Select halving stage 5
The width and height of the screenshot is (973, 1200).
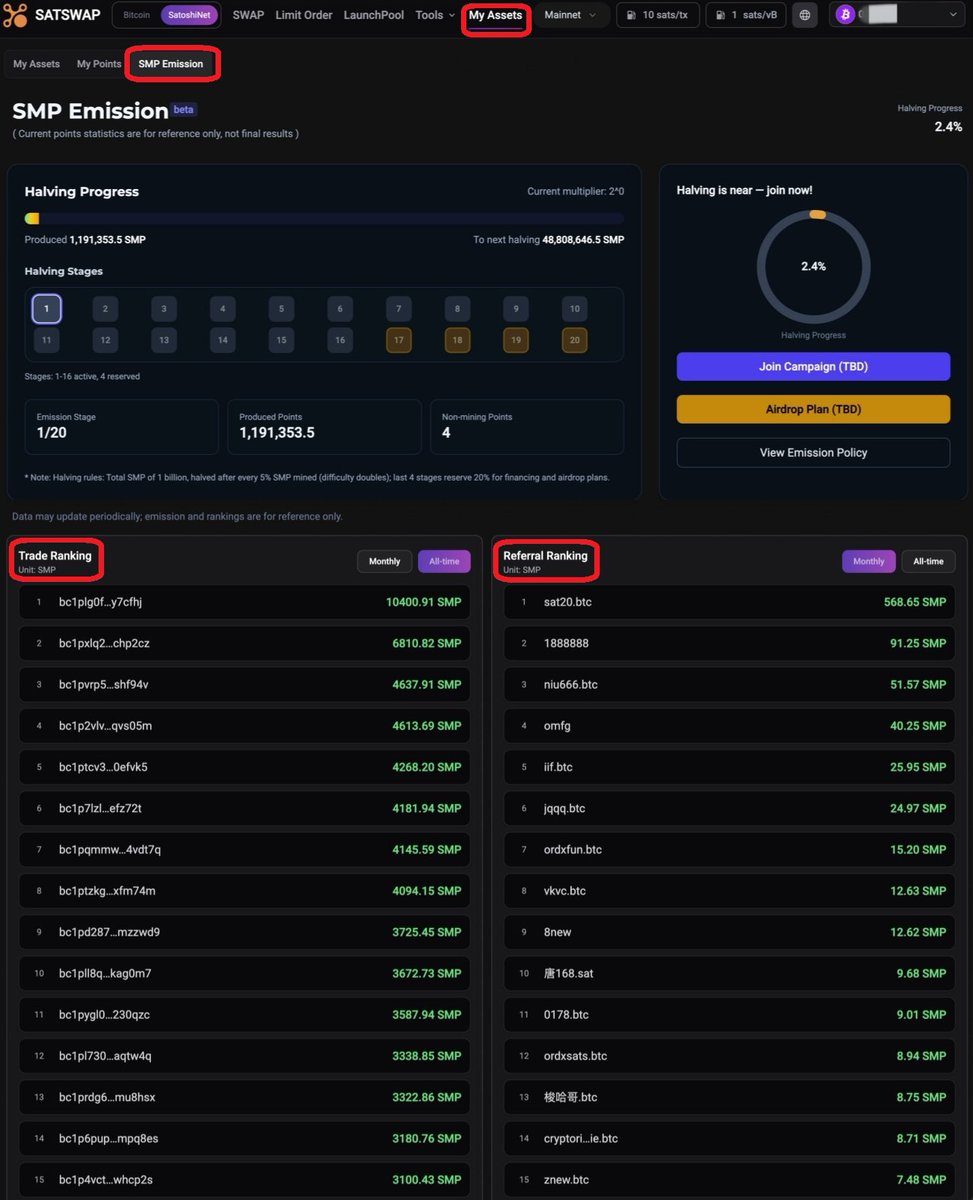281,309
